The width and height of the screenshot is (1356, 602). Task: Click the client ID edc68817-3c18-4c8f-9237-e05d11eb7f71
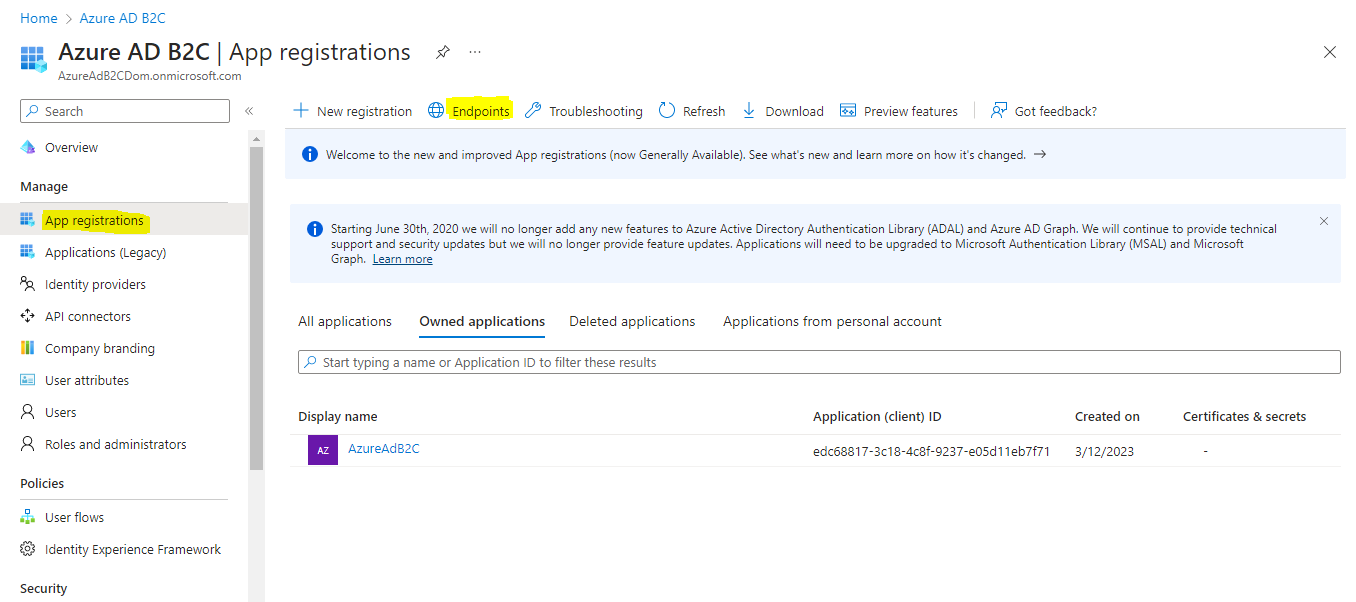(932, 451)
